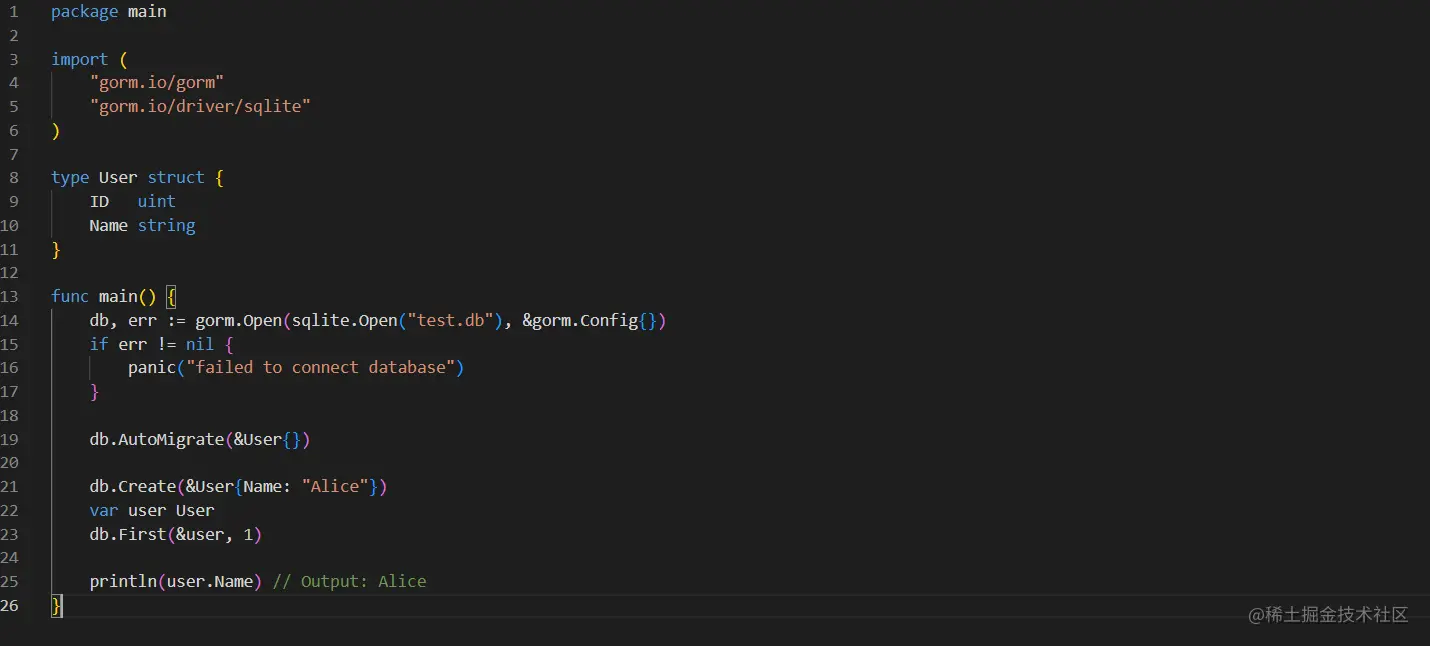Viewport: 1430px width, 646px height.
Task: Click the "struct" keyword on line 8
Action: click(x=176, y=177)
